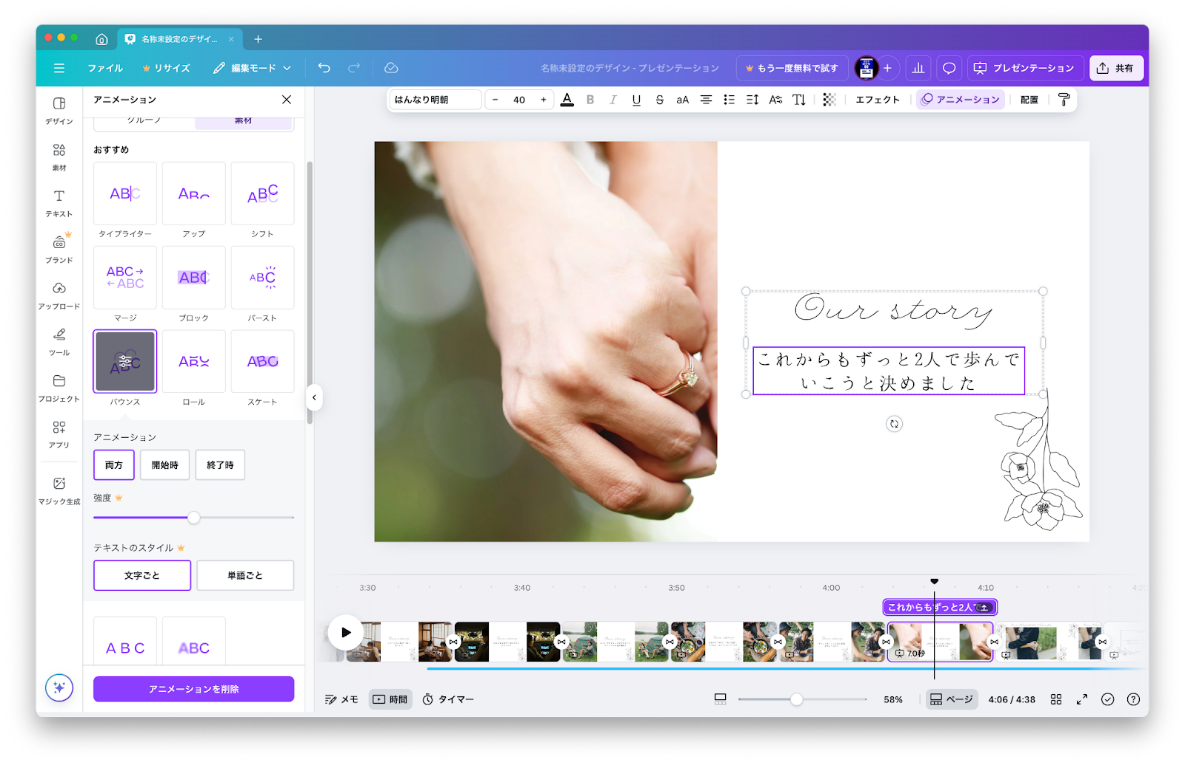Adjust the zoom level slider
Image resolution: width=1185 pixels, height=765 pixels.
797,699
